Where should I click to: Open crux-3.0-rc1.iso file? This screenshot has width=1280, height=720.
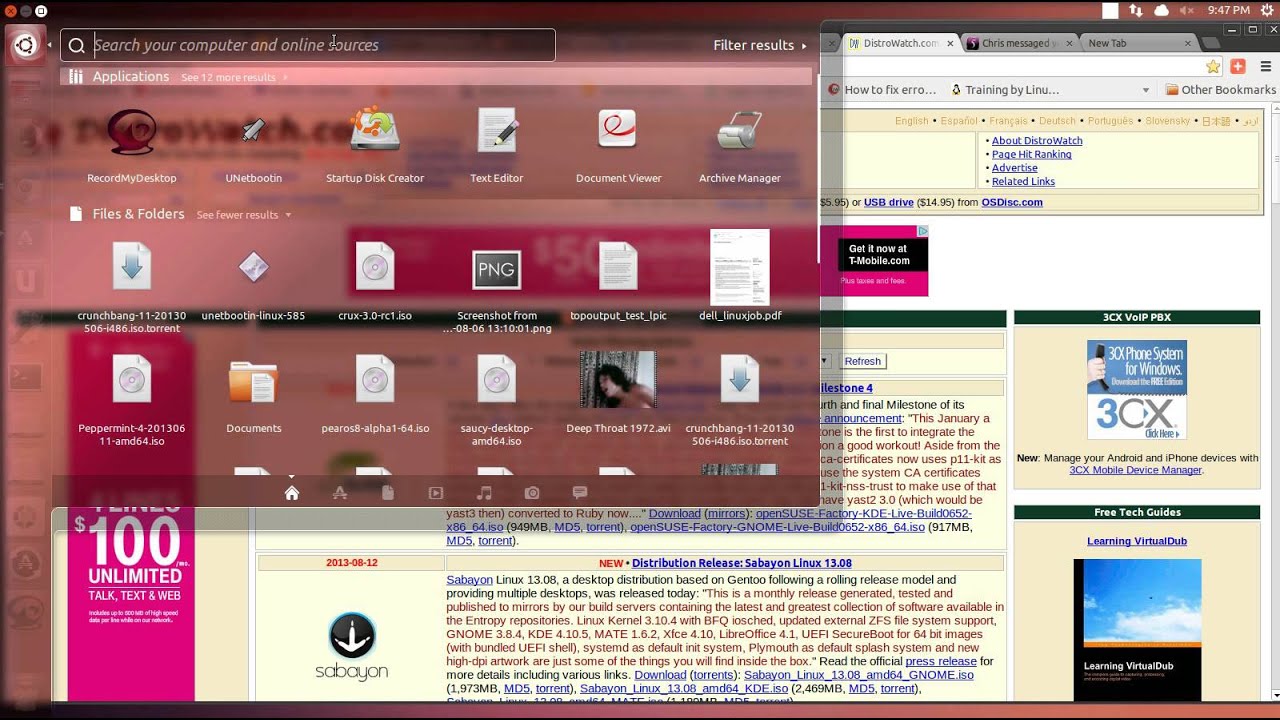[x=375, y=268]
